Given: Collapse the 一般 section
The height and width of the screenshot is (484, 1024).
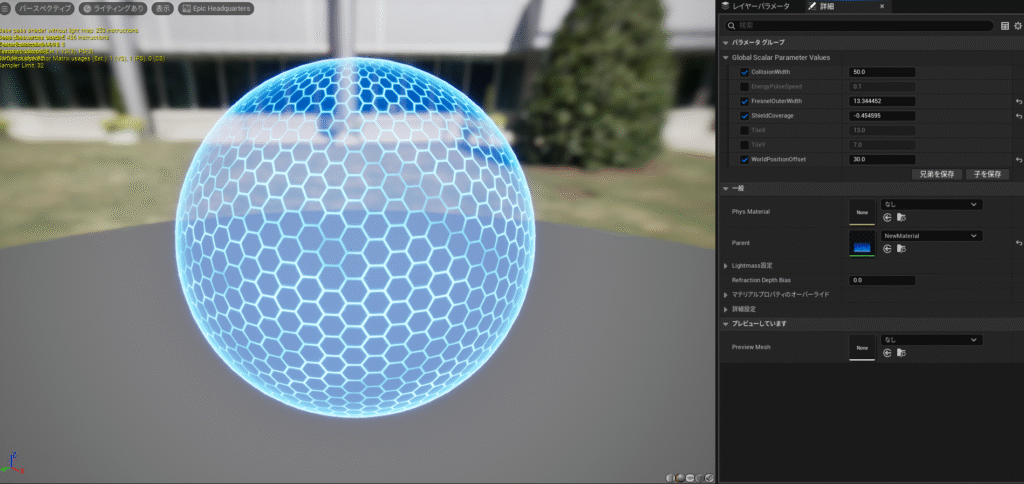Looking at the screenshot, I should (726, 188).
